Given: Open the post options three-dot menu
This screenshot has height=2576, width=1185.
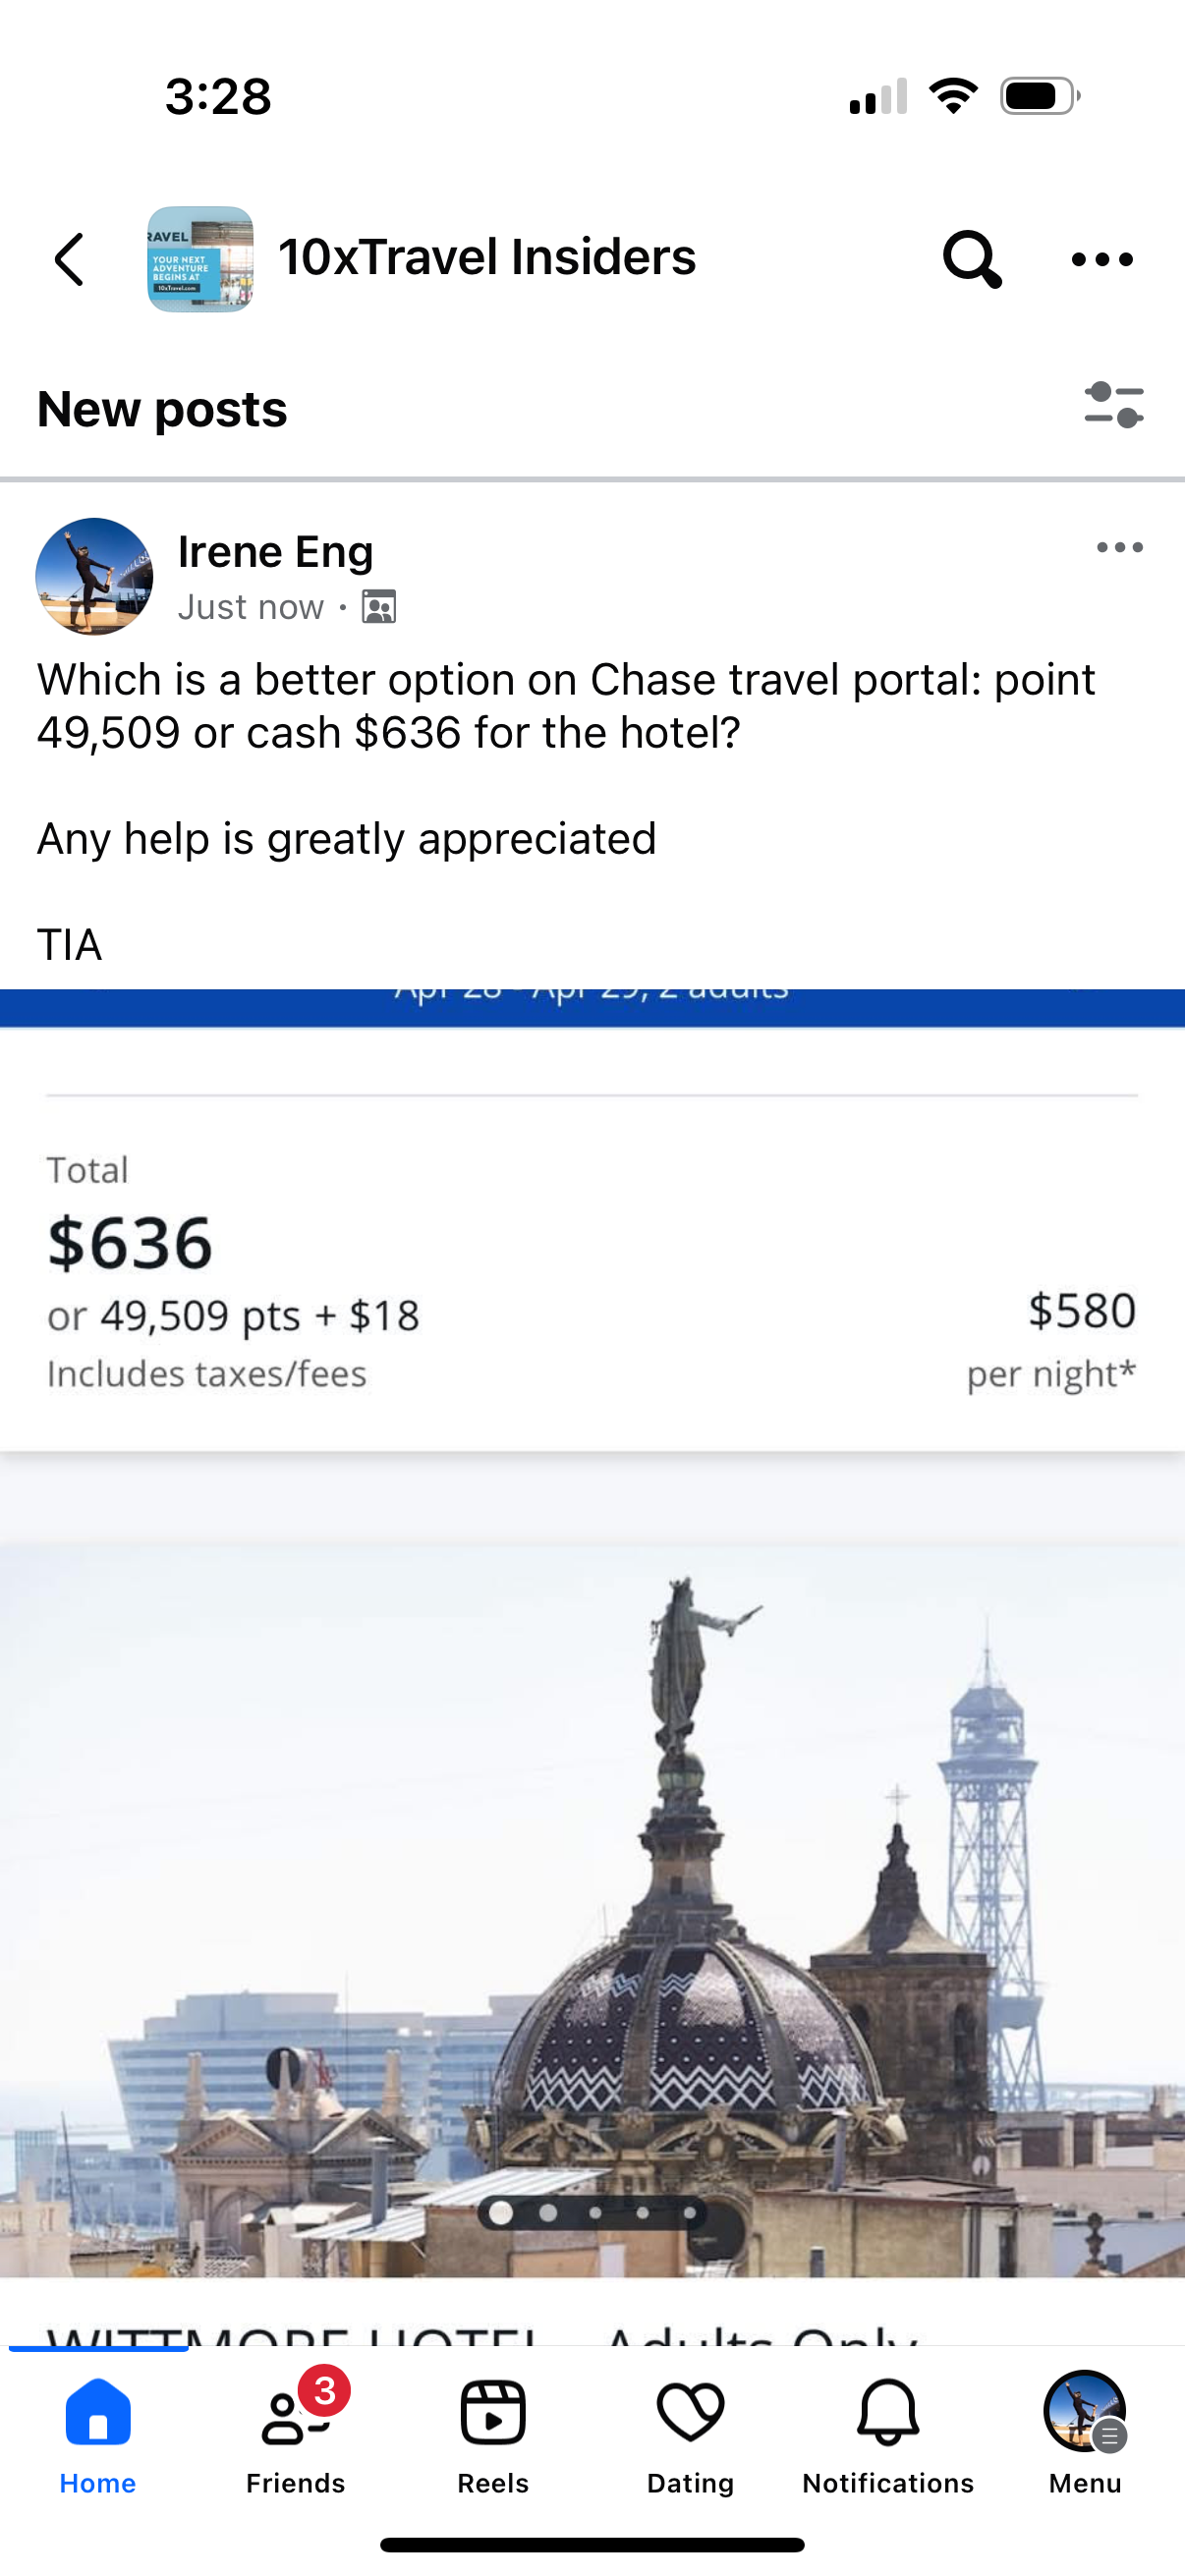Looking at the screenshot, I should (x=1119, y=547).
